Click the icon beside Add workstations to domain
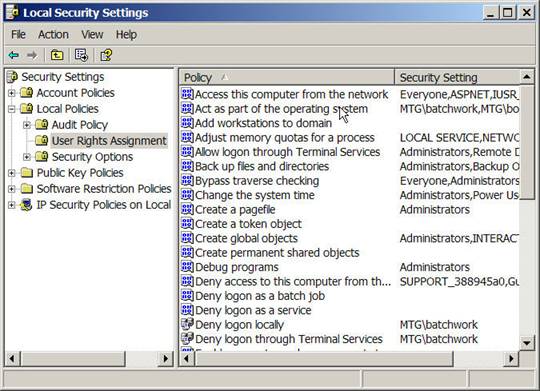 pyautogui.click(x=187, y=123)
